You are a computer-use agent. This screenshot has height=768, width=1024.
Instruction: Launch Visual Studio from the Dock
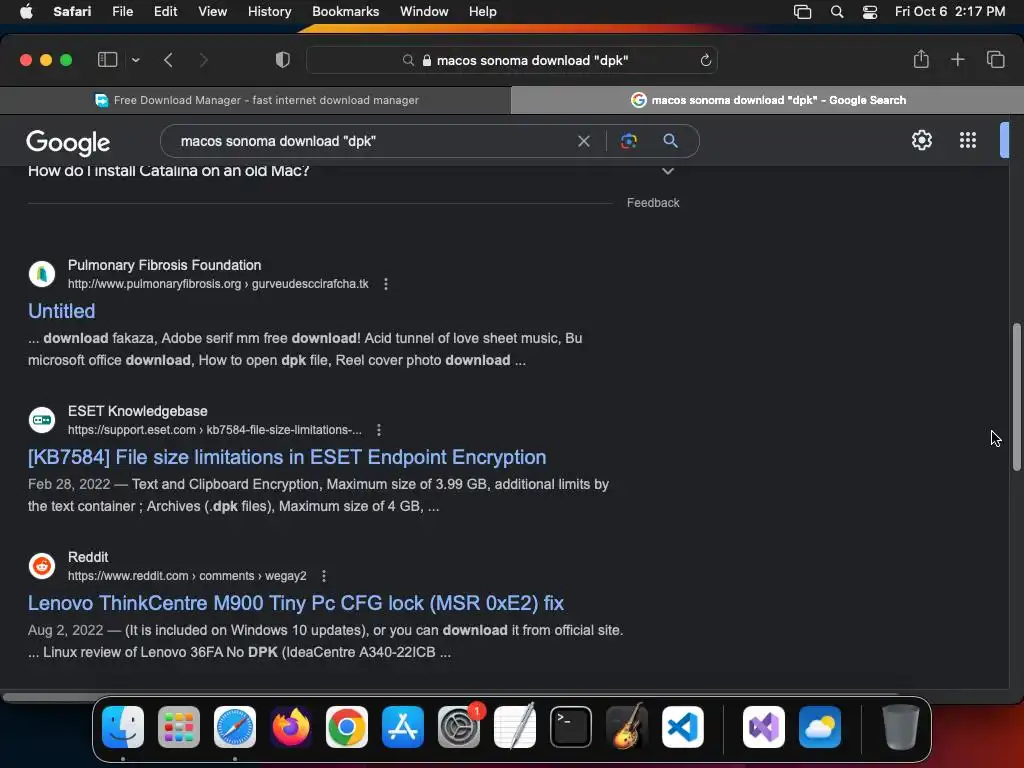tap(763, 726)
